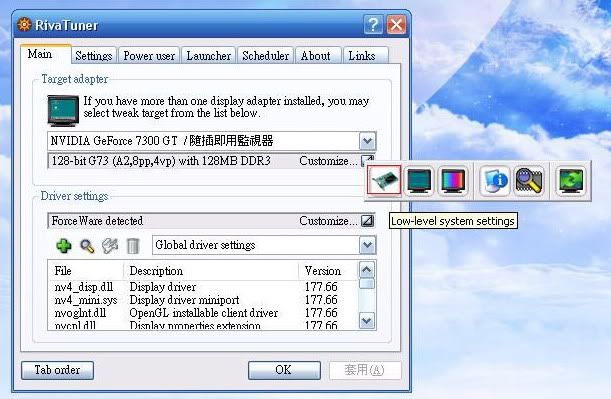Click the green plus add profile icon
The height and width of the screenshot is (399, 611).
pyautogui.click(x=64, y=245)
